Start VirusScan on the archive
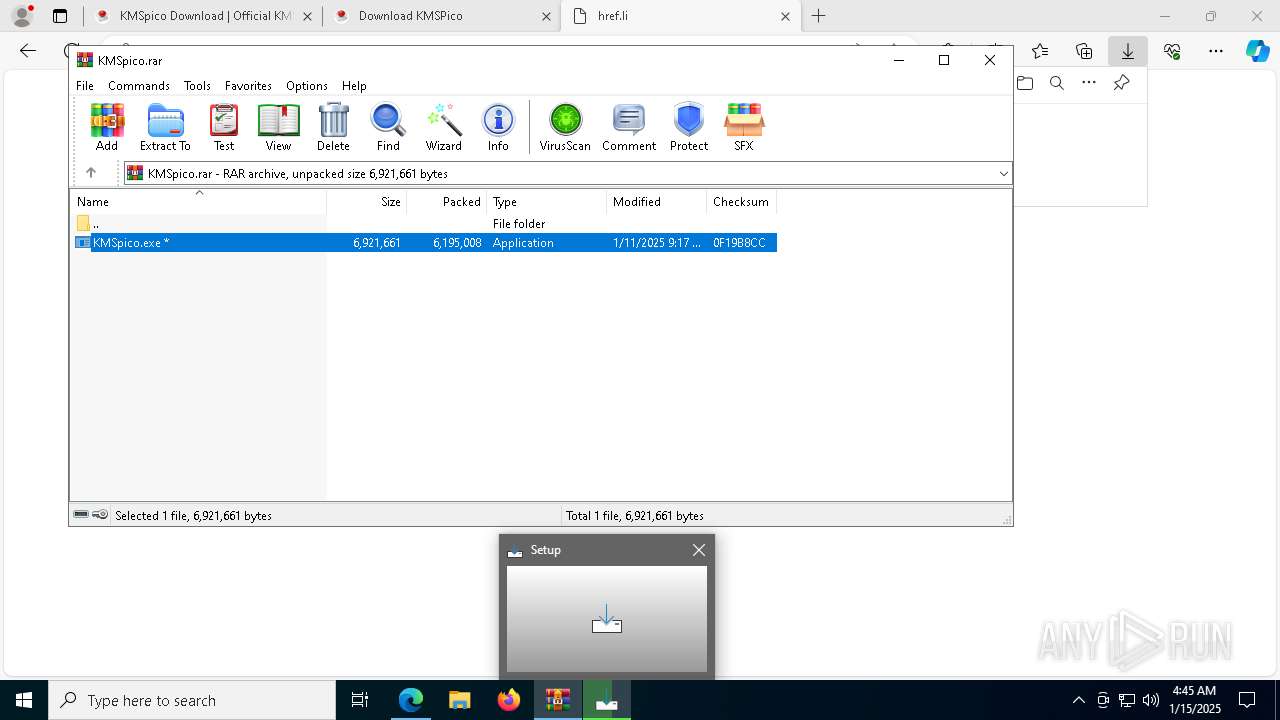 [x=565, y=127]
